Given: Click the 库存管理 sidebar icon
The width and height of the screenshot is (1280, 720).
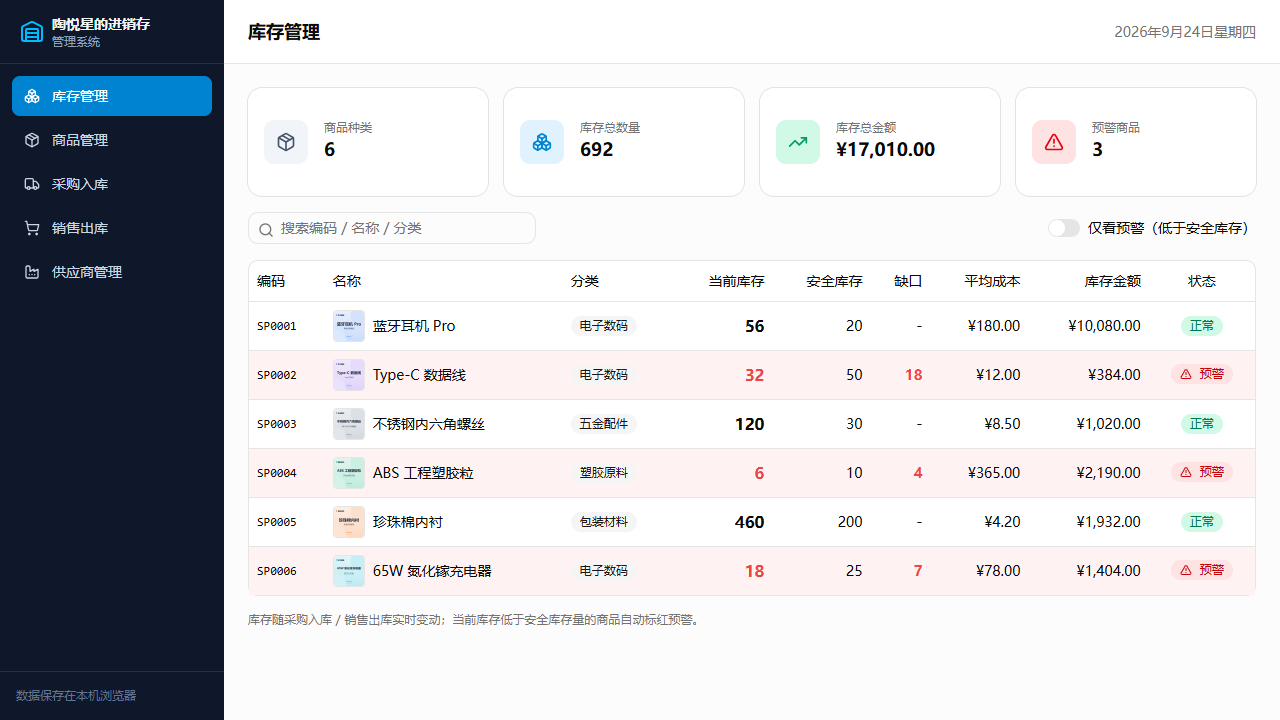Looking at the screenshot, I should (x=32, y=96).
